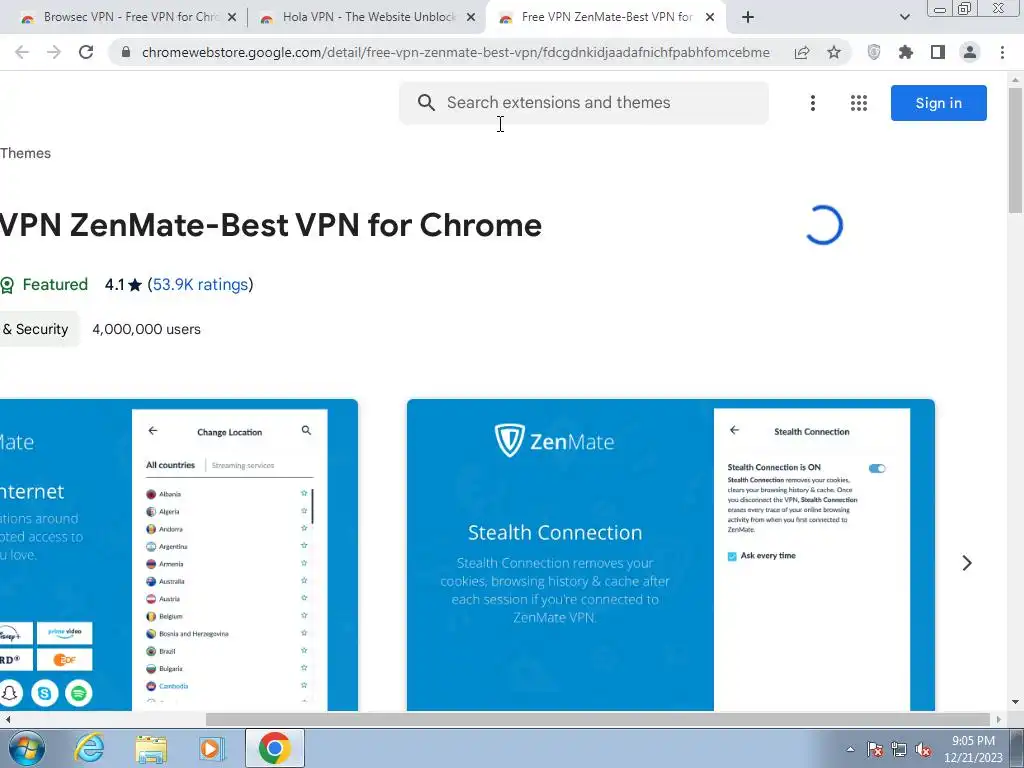Open the 53.9K ratings link
The height and width of the screenshot is (768, 1024).
[200, 285]
